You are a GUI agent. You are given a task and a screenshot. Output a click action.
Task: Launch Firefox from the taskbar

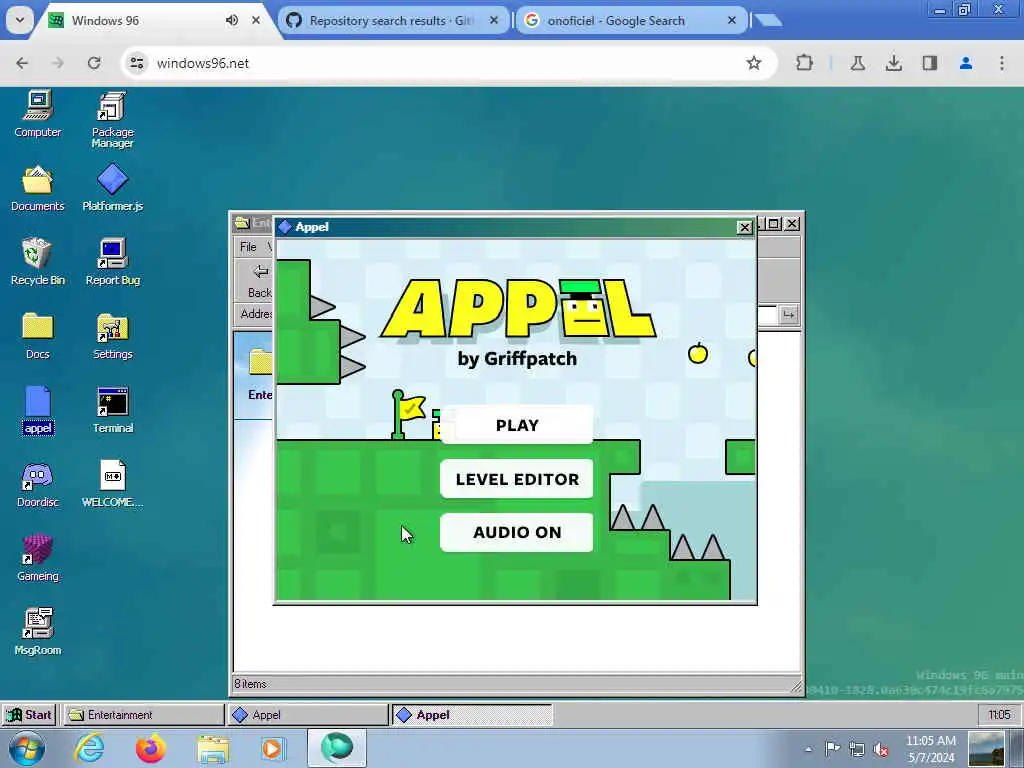point(151,748)
